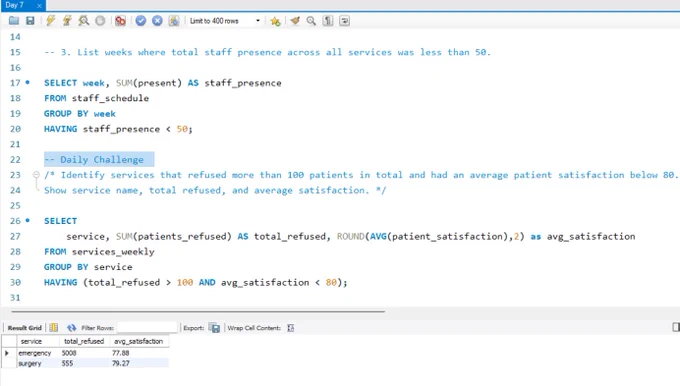680x386 pixels.
Task: Toggle the result side panel
Action: (x=676, y=327)
